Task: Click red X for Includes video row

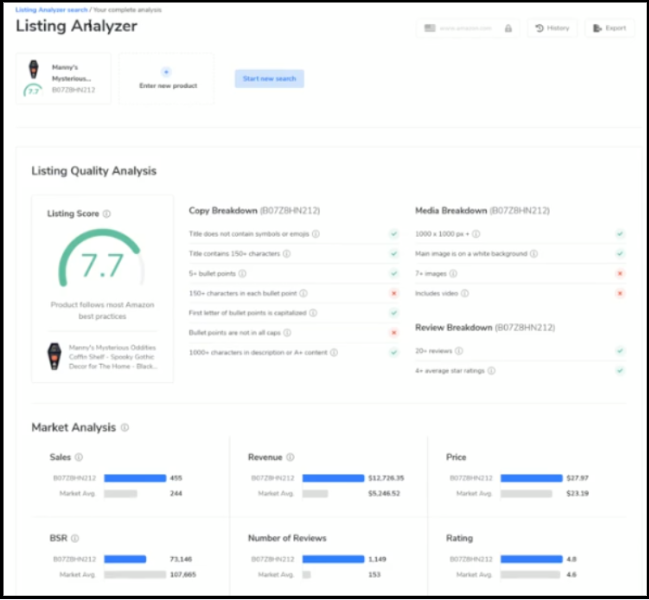Action: 620,293
